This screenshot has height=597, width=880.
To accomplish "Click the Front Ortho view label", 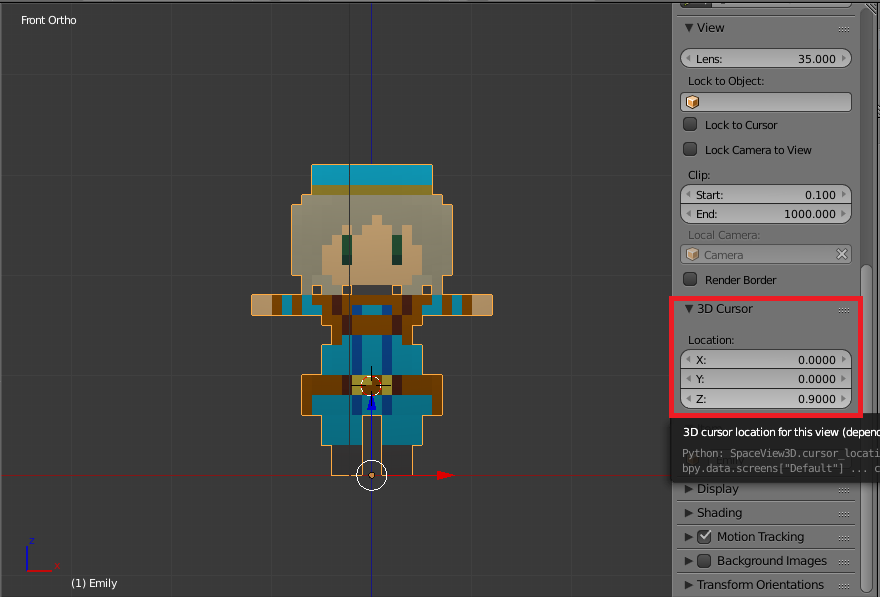I will point(49,20).
